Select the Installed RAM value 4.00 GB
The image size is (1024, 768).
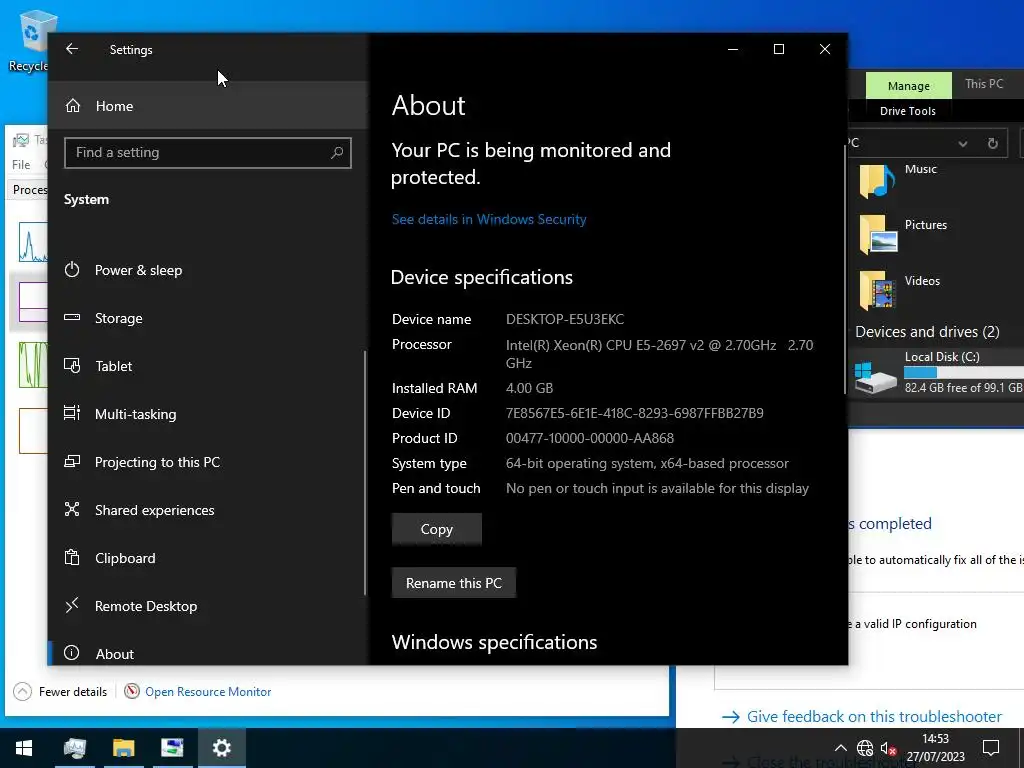[530, 388]
